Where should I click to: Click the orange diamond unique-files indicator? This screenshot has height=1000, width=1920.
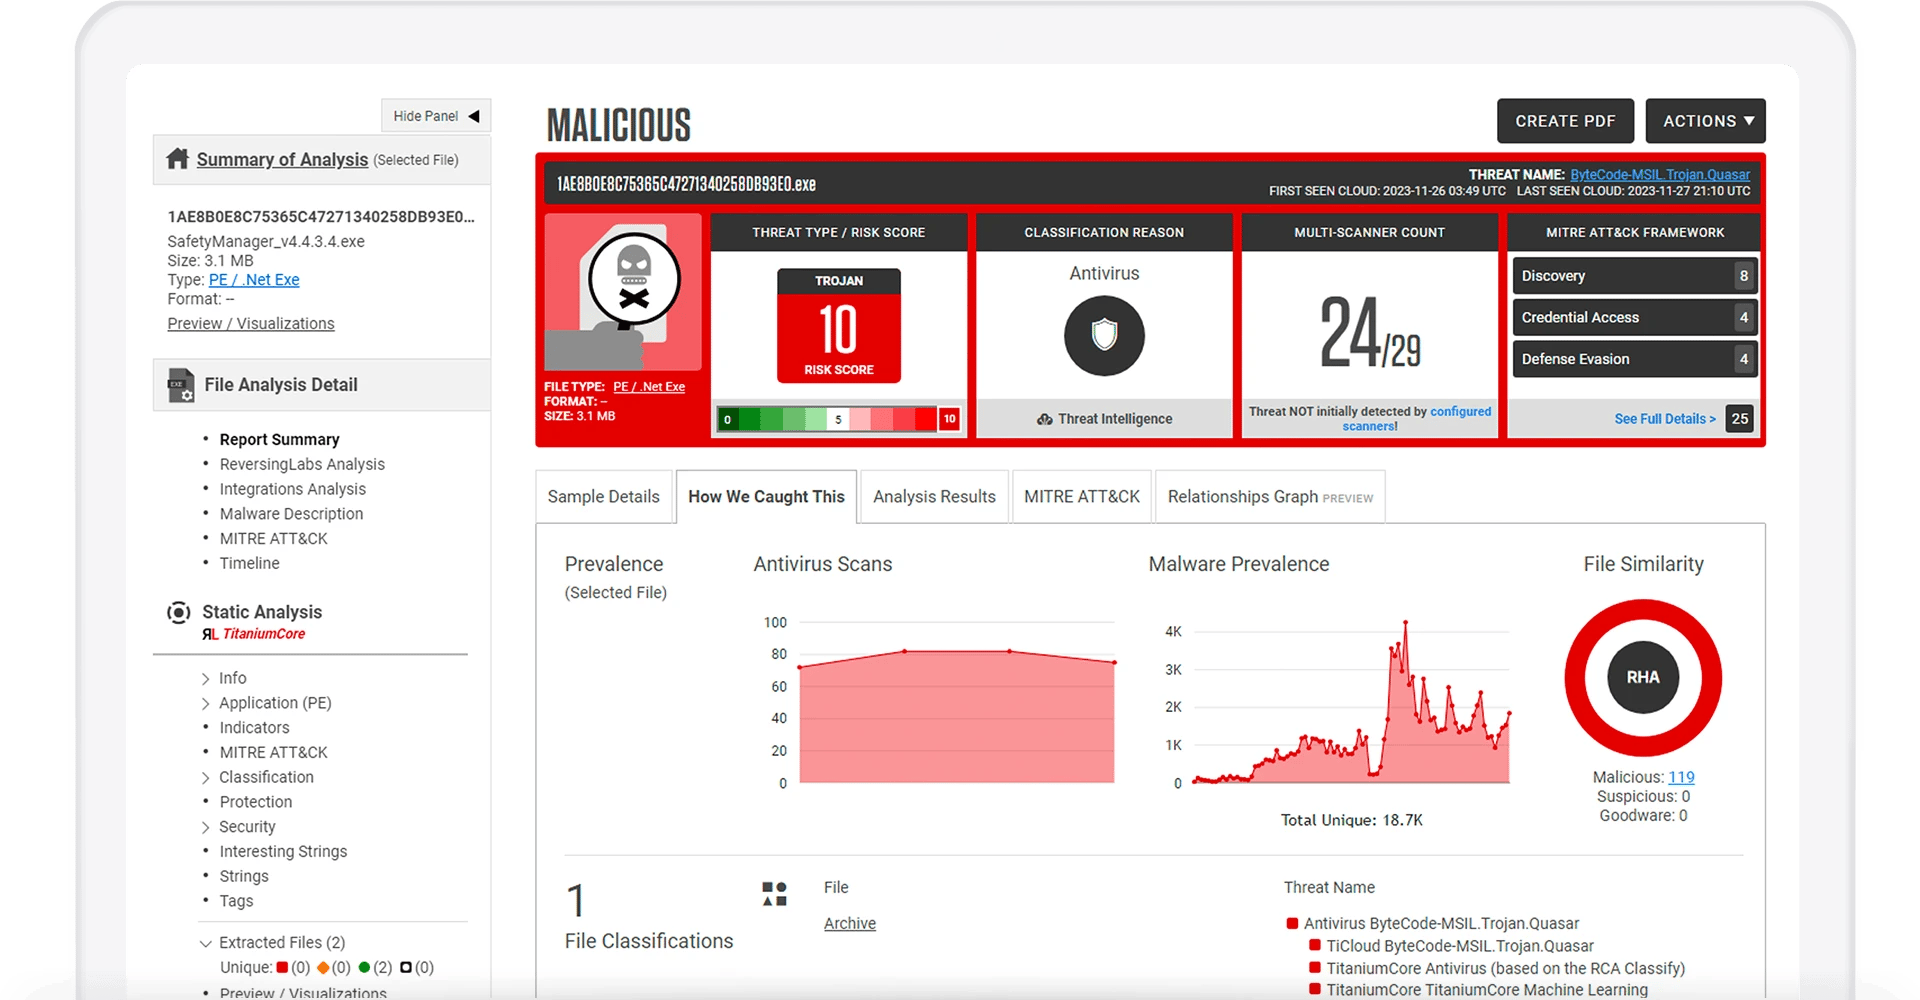pyautogui.click(x=323, y=967)
